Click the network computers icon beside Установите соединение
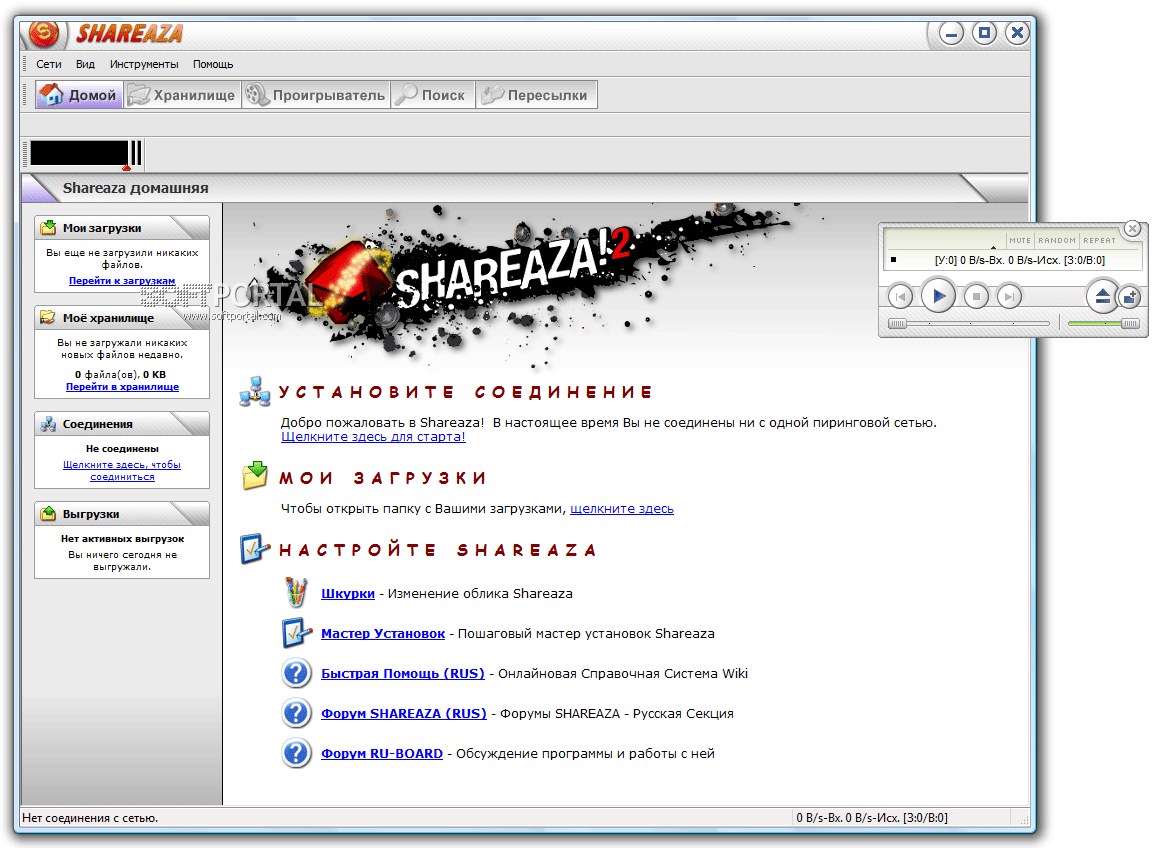The height and width of the screenshot is (848, 1158). pos(255,391)
